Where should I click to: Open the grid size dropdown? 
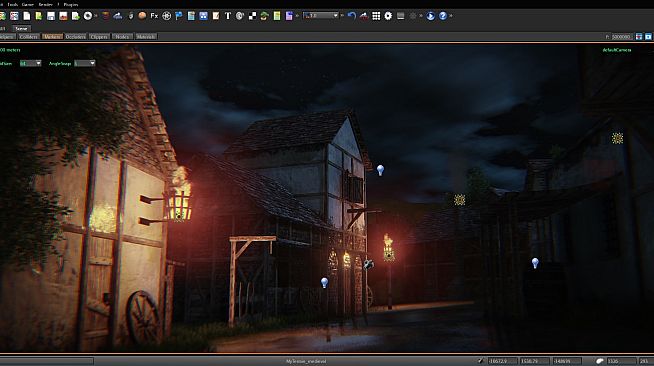point(30,63)
